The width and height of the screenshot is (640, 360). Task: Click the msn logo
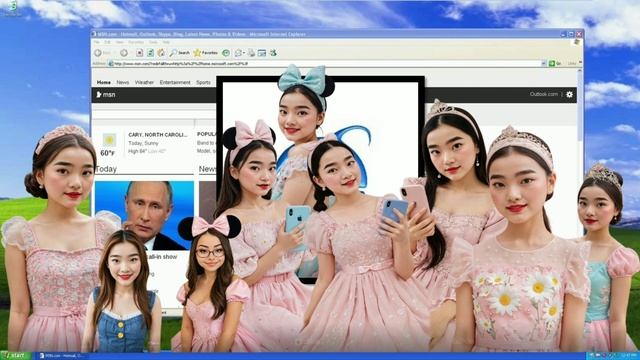[x=106, y=95]
